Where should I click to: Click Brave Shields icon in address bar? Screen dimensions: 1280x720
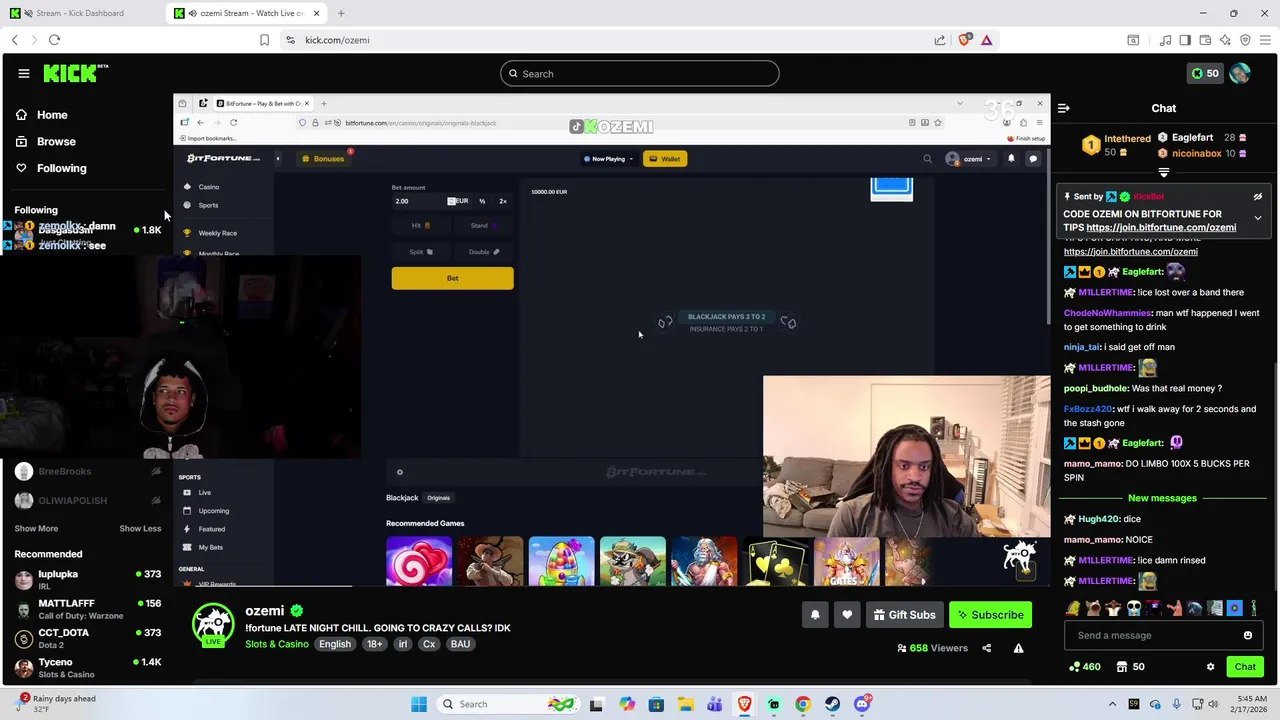tap(964, 40)
